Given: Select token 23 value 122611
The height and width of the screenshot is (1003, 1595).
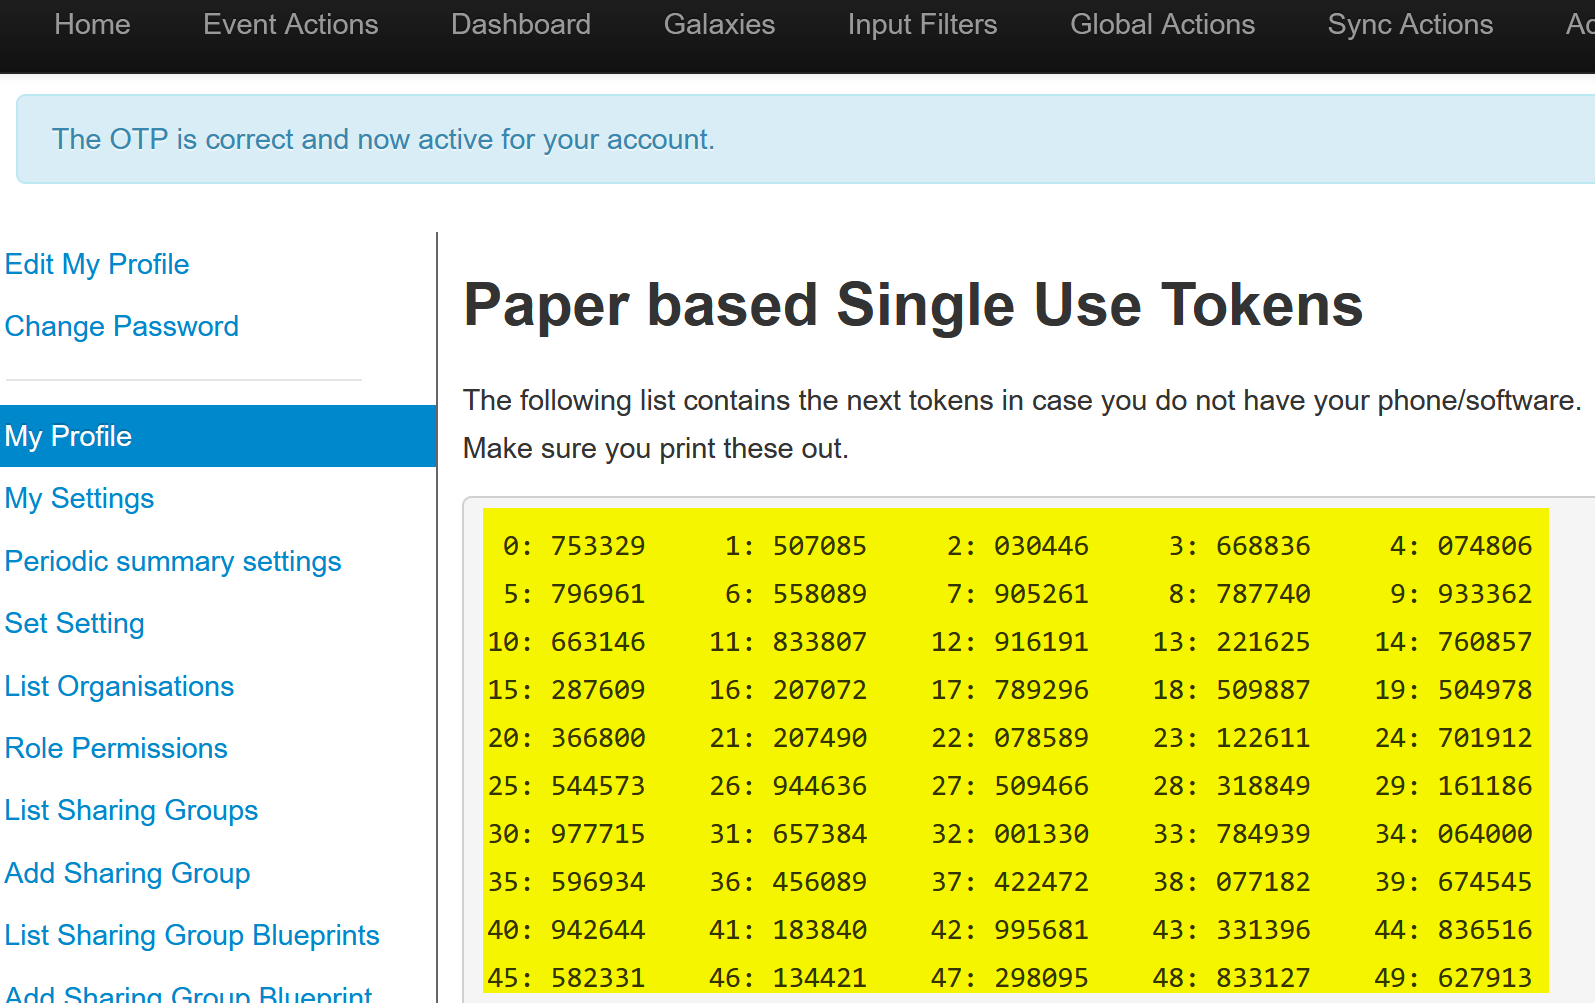Looking at the screenshot, I should 1263,738.
